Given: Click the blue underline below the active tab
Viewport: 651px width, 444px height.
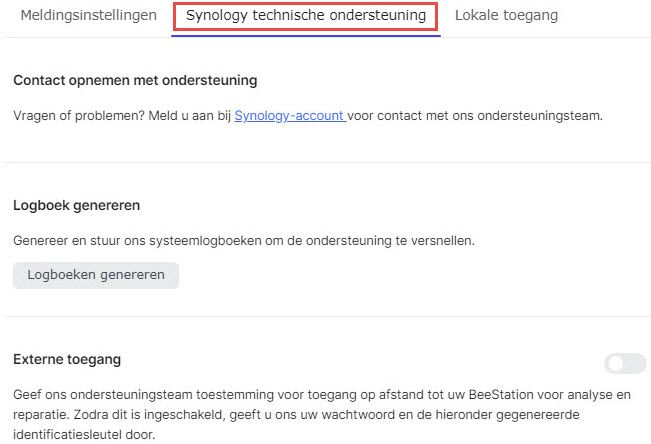Looking at the screenshot, I should point(306,35).
